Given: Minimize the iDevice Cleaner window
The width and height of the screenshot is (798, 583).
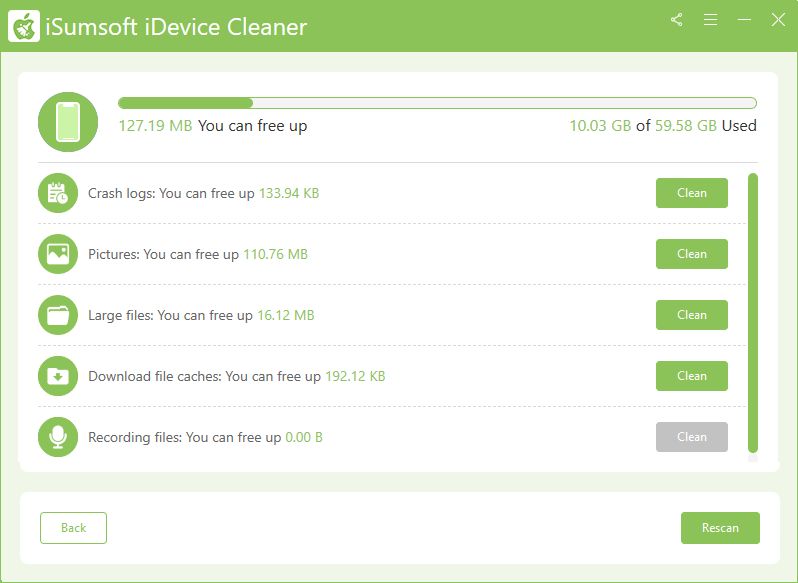Looking at the screenshot, I should [x=745, y=20].
